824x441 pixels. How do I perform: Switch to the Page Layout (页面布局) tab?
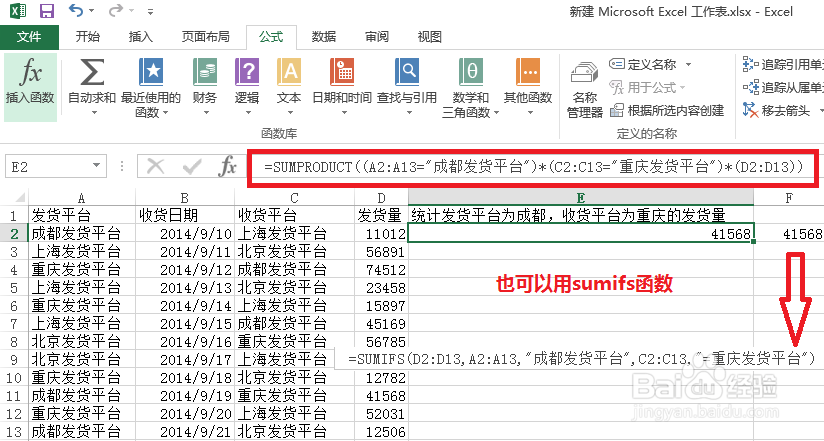pyautogui.click(x=205, y=37)
